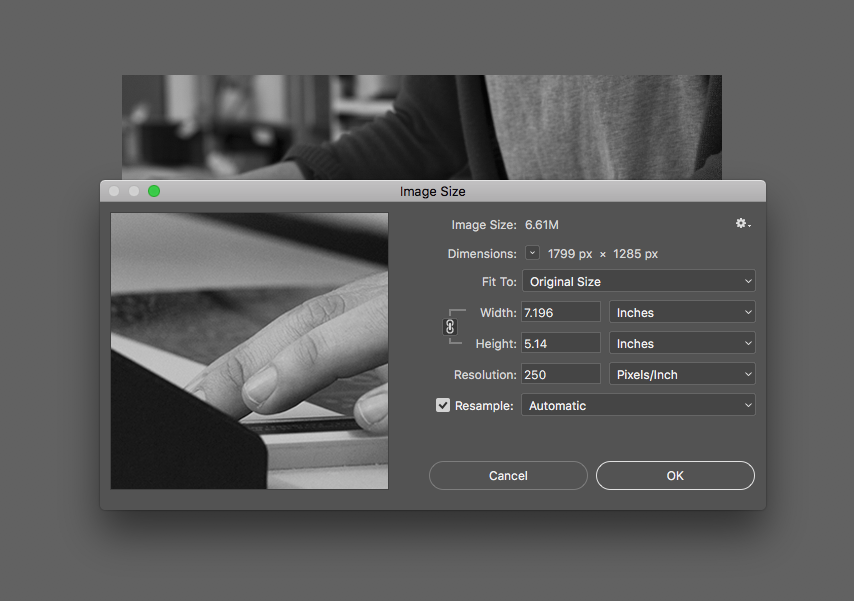Click the green zoom window button
The height and width of the screenshot is (601, 854).
tap(154, 191)
